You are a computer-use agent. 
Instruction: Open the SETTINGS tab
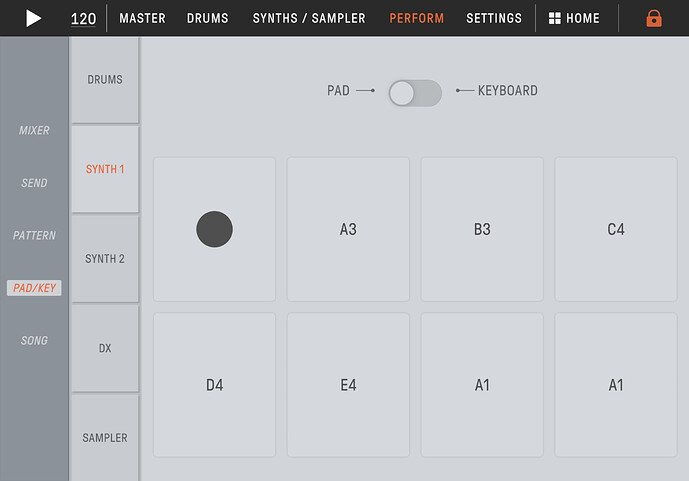point(494,18)
